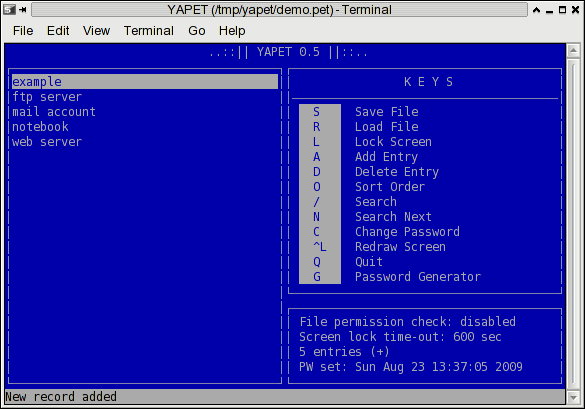
Task: Click the / key label
Action: (x=316, y=202)
